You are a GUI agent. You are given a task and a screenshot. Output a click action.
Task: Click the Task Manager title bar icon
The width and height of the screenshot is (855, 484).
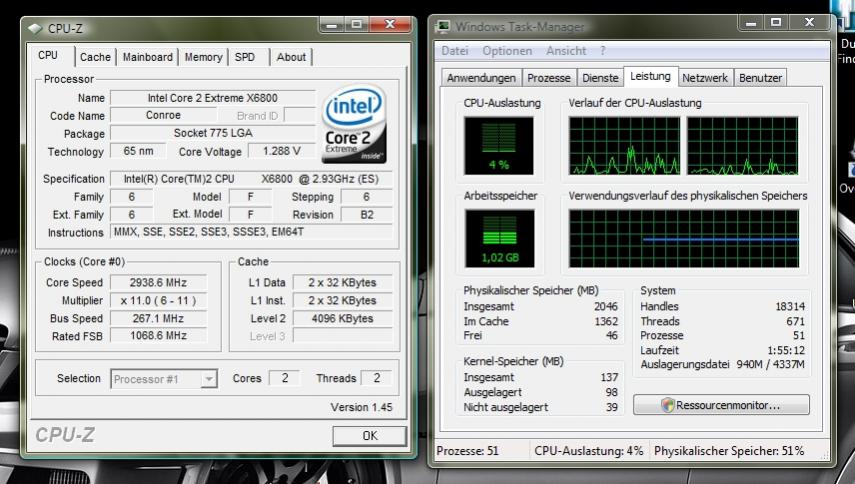click(444, 27)
